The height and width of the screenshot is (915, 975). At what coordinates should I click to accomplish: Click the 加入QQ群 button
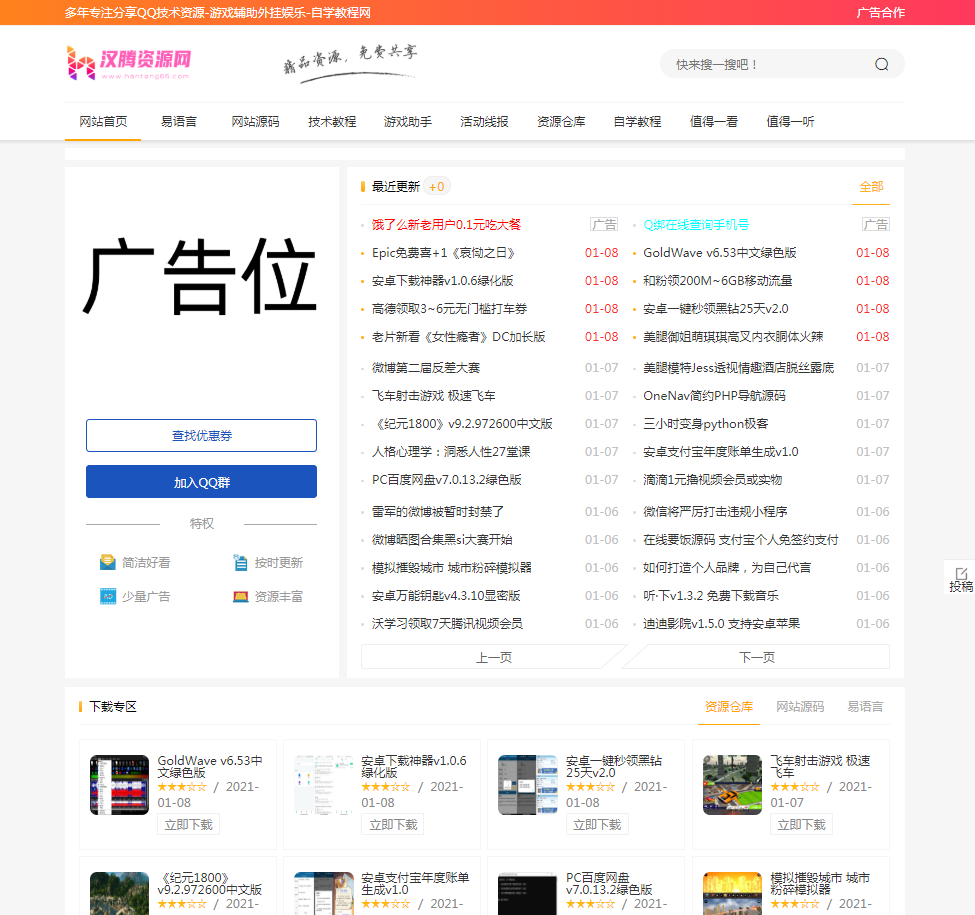point(201,481)
